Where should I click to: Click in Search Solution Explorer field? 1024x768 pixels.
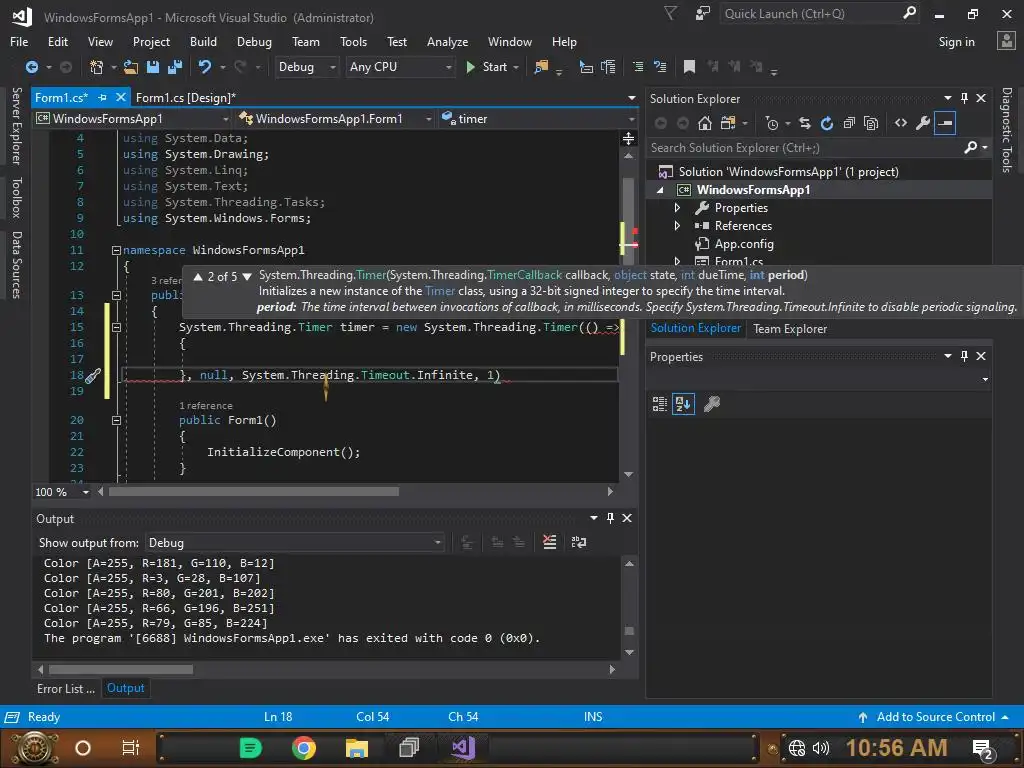tap(805, 148)
